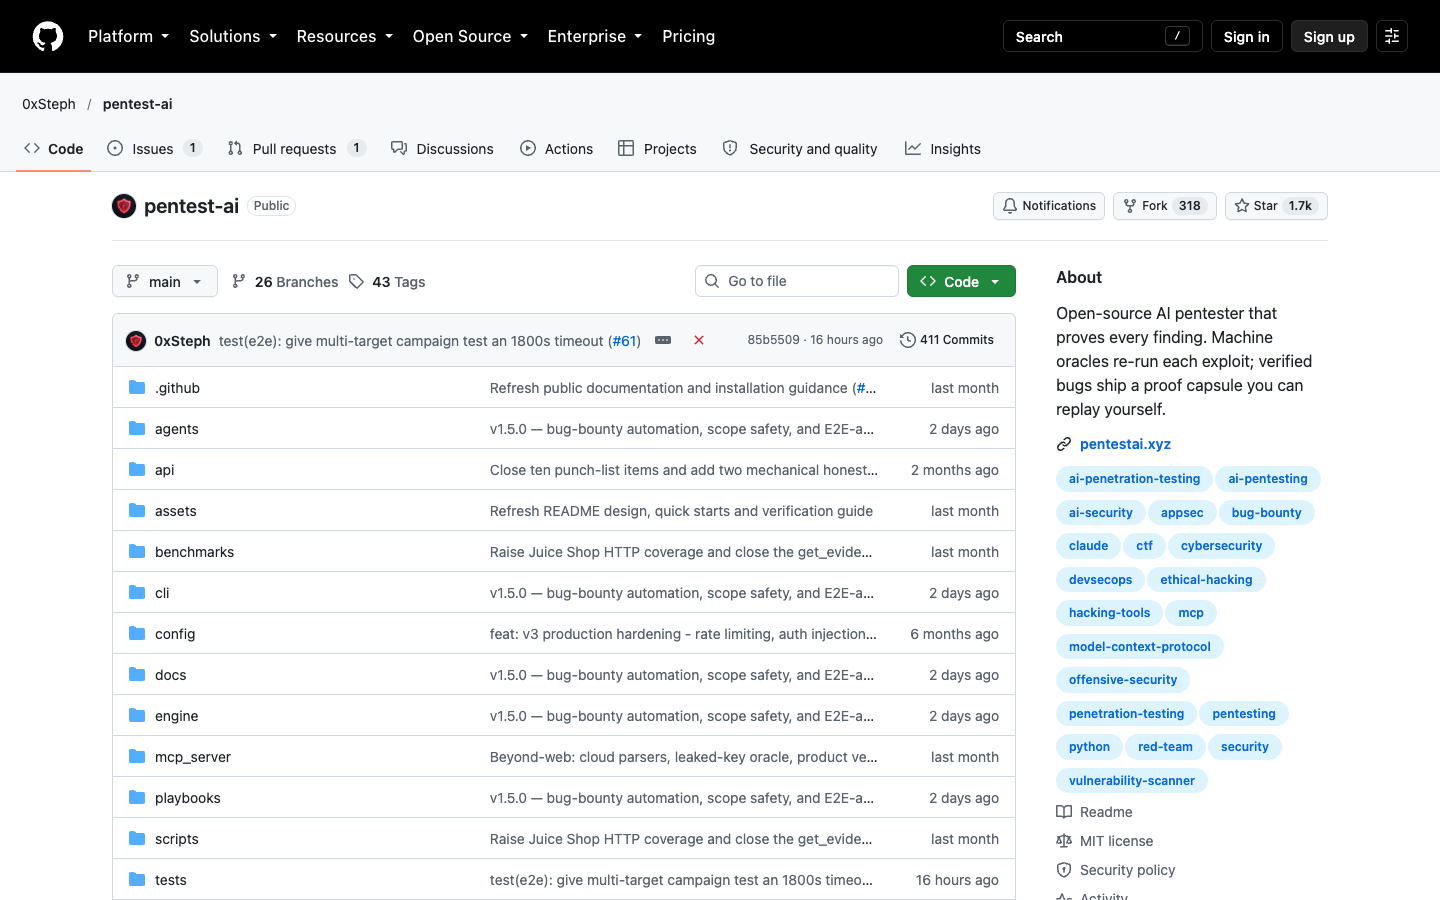Click the tags icon next to 43 Tags

(356, 281)
